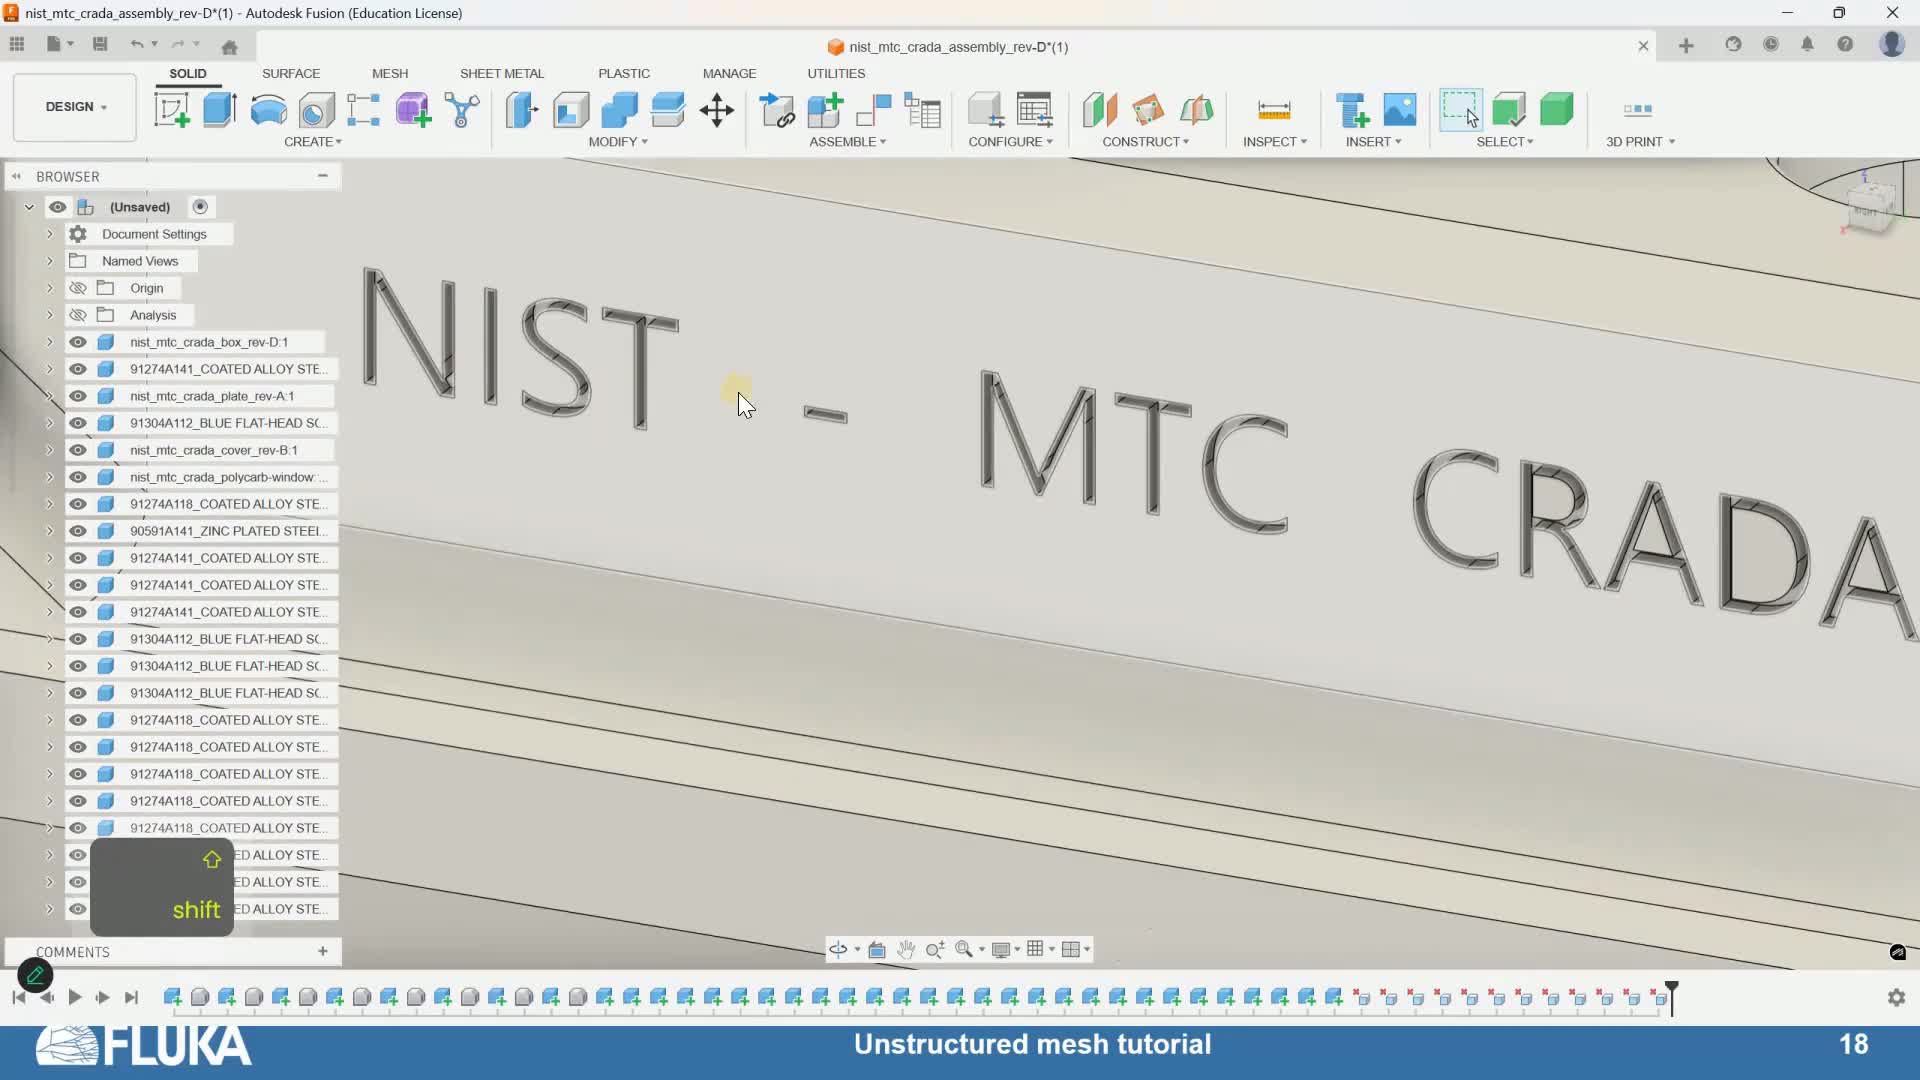Select the Insert Canvas image icon
This screenshot has height=1080, width=1920.
tap(1400, 110)
